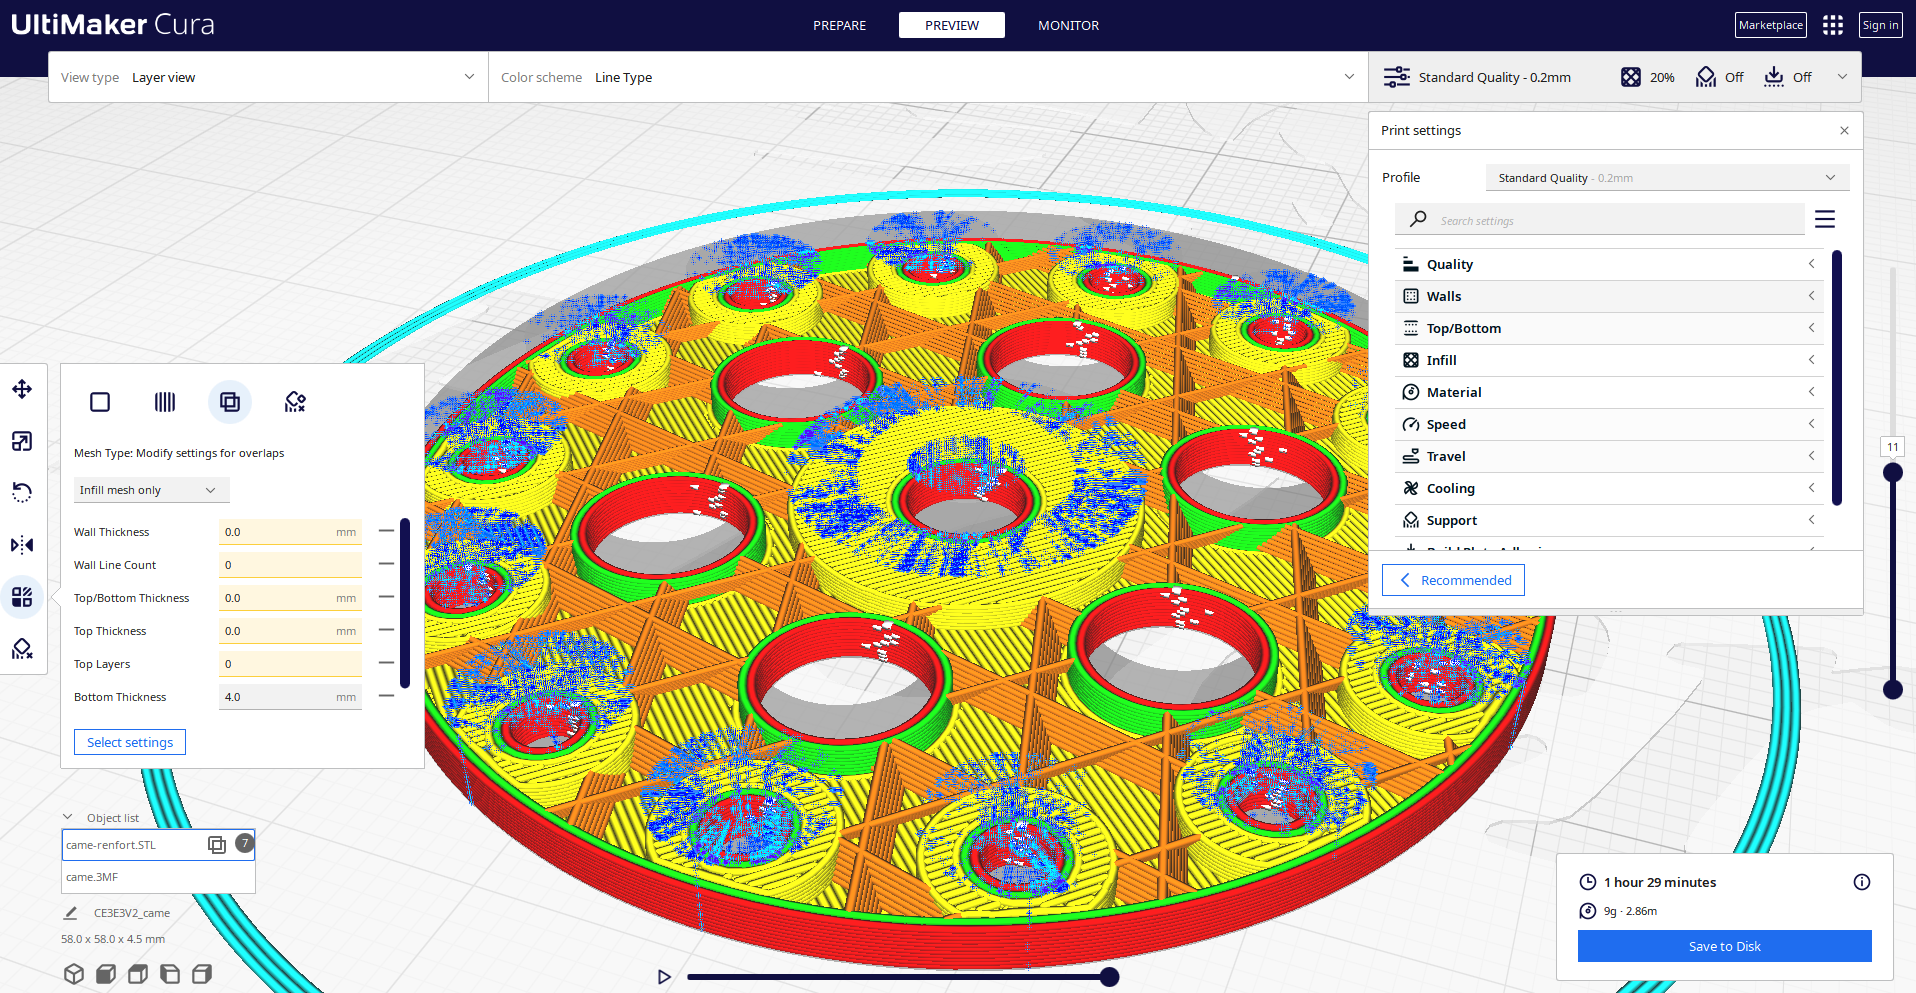The width and height of the screenshot is (1916, 993).
Task: Toggle support off/on in the print setup bar
Action: (1719, 76)
